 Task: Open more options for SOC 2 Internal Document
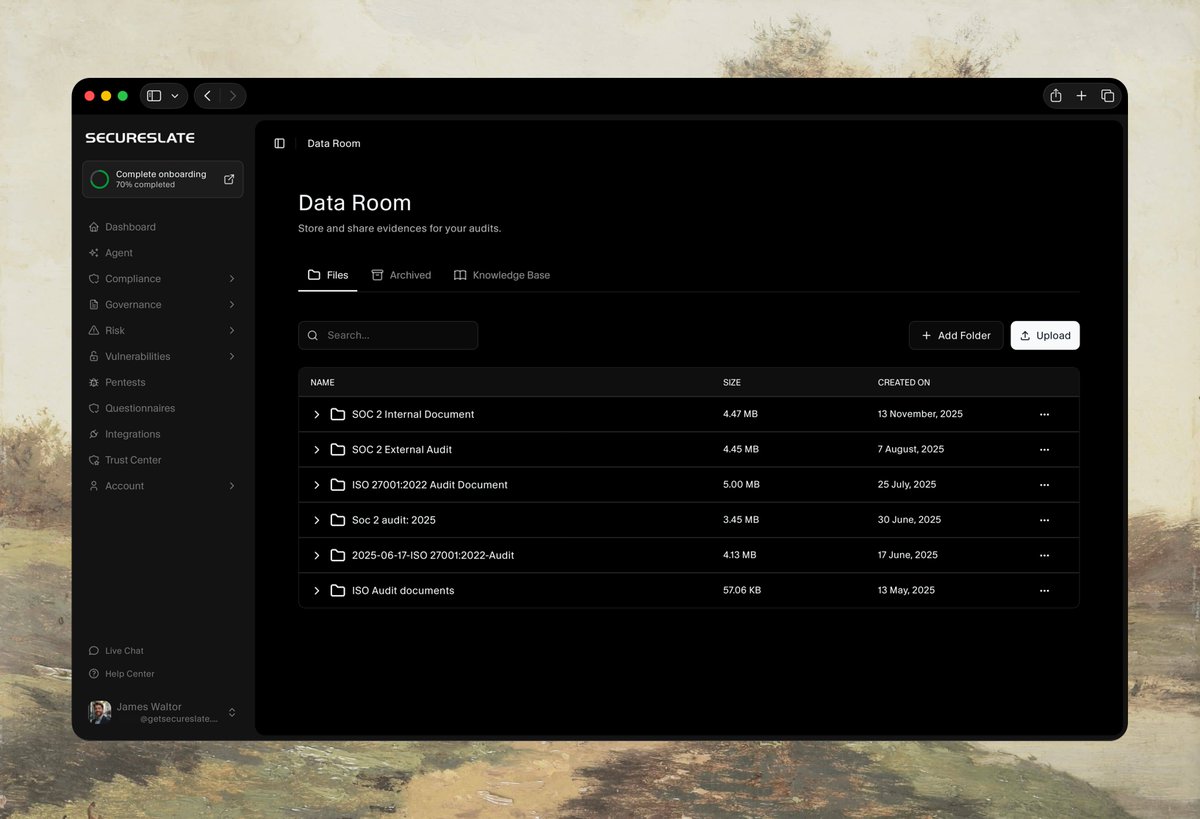click(x=1044, y=414)
